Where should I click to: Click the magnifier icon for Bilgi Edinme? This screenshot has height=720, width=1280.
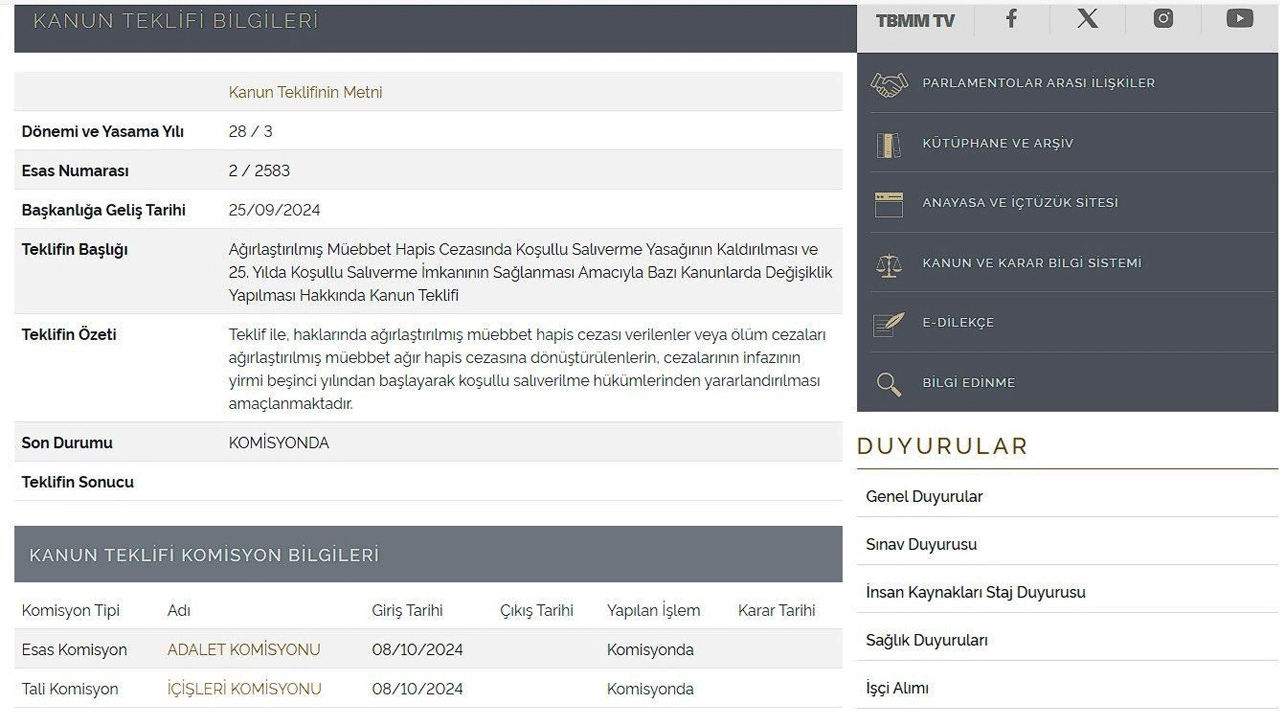click(x=889, y=383)
